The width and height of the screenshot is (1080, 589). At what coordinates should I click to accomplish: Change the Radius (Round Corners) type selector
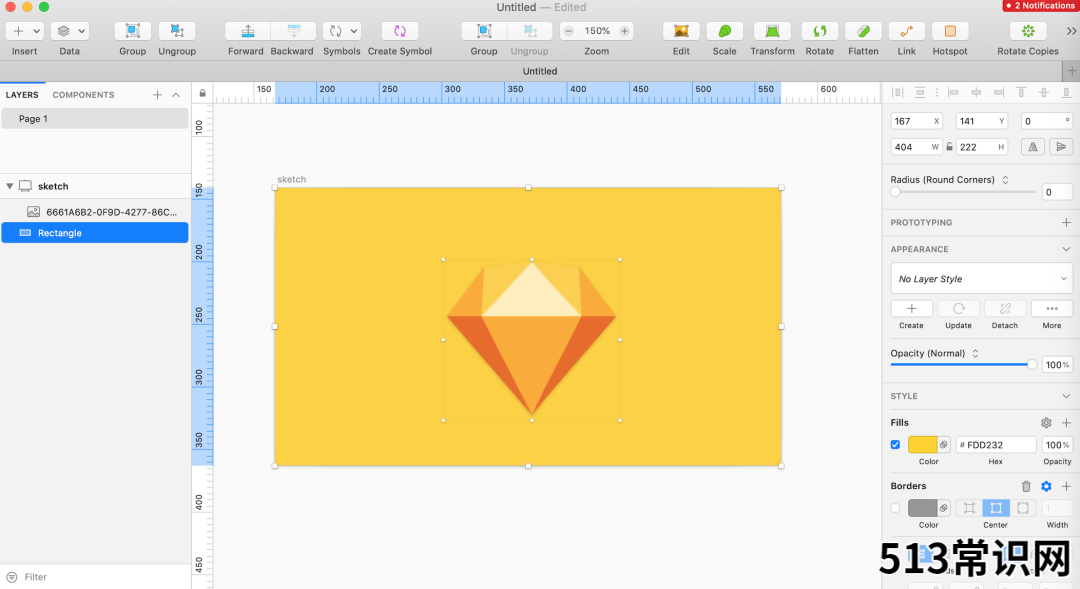[1006, 180]
